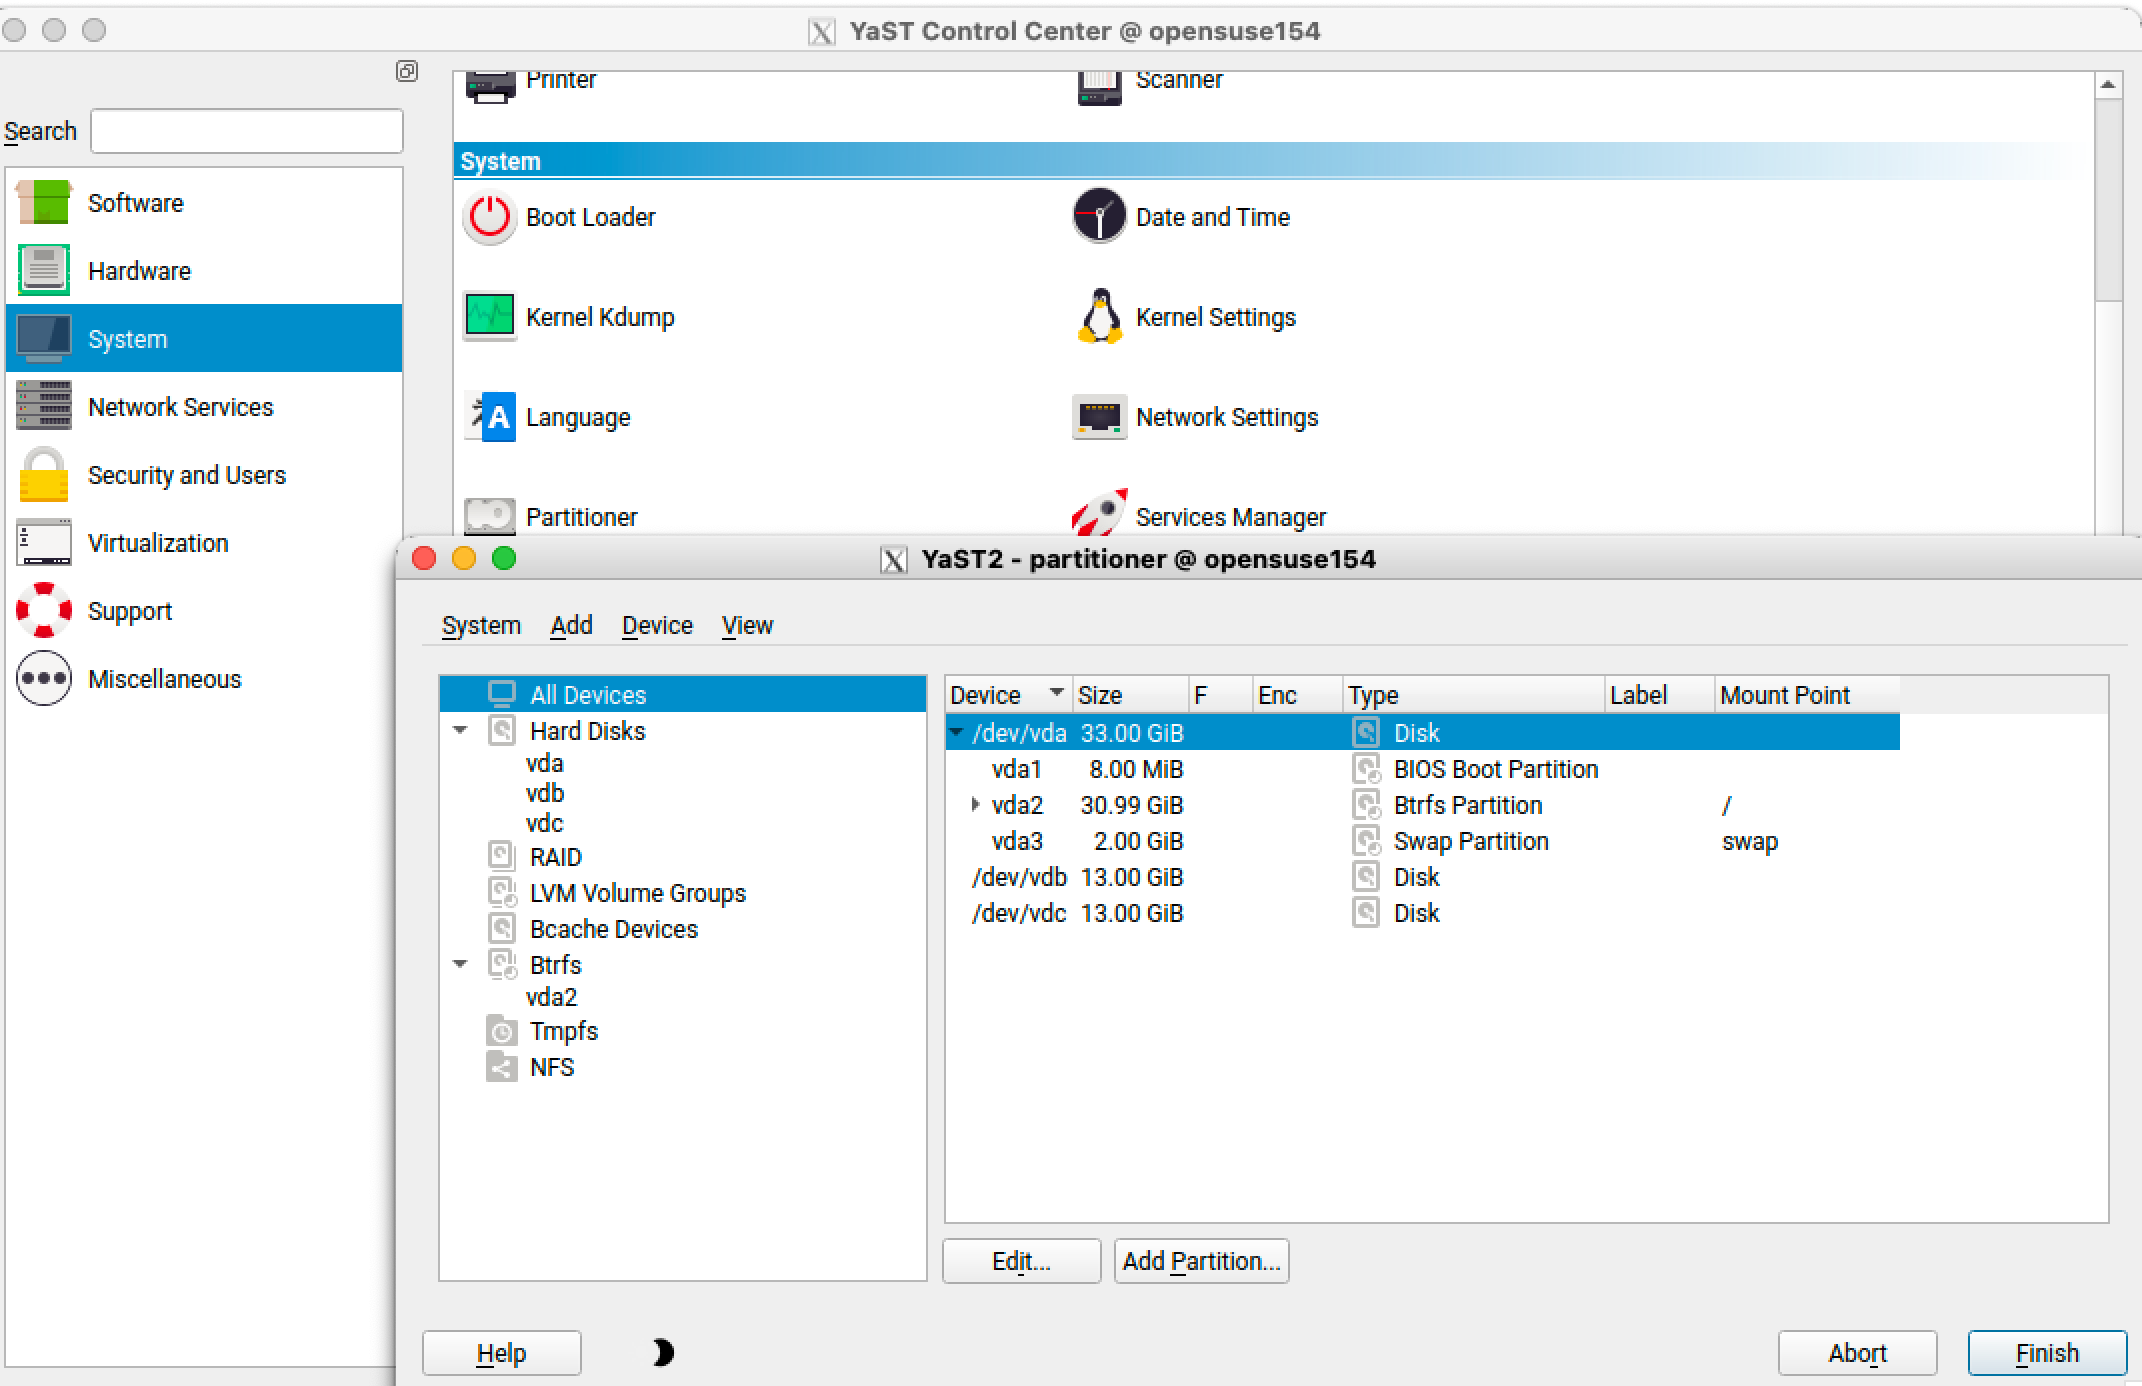Launch Services Manager rocket icon
The image size is (2142, 1386).
1099,513
